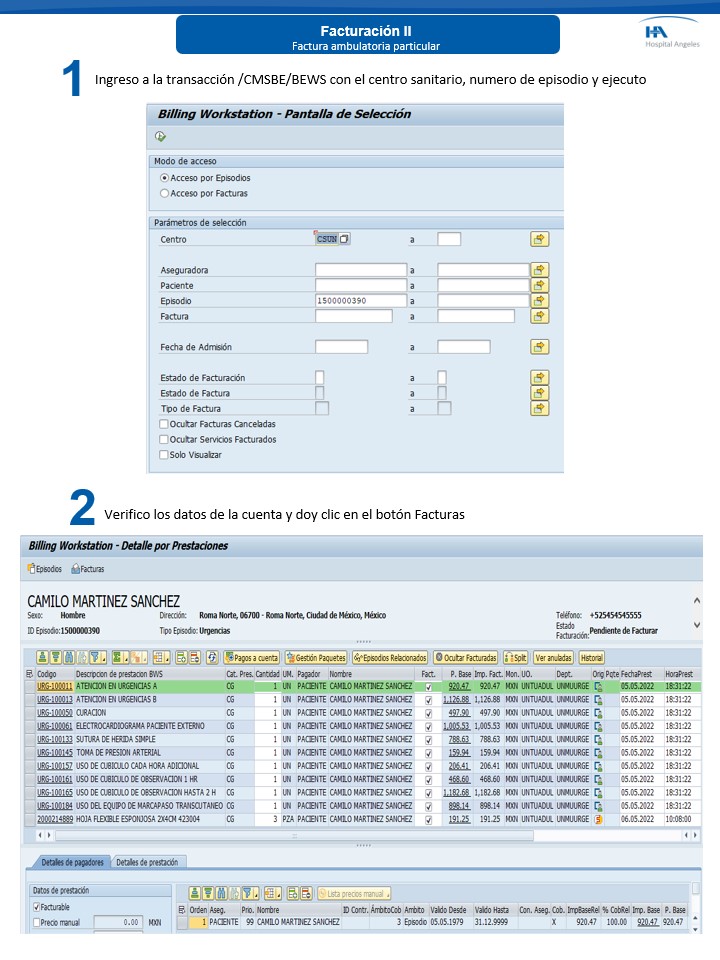Open the search help icon beside CSUN
This screenshot has height=960, width=720.
(x=344, y=239)
